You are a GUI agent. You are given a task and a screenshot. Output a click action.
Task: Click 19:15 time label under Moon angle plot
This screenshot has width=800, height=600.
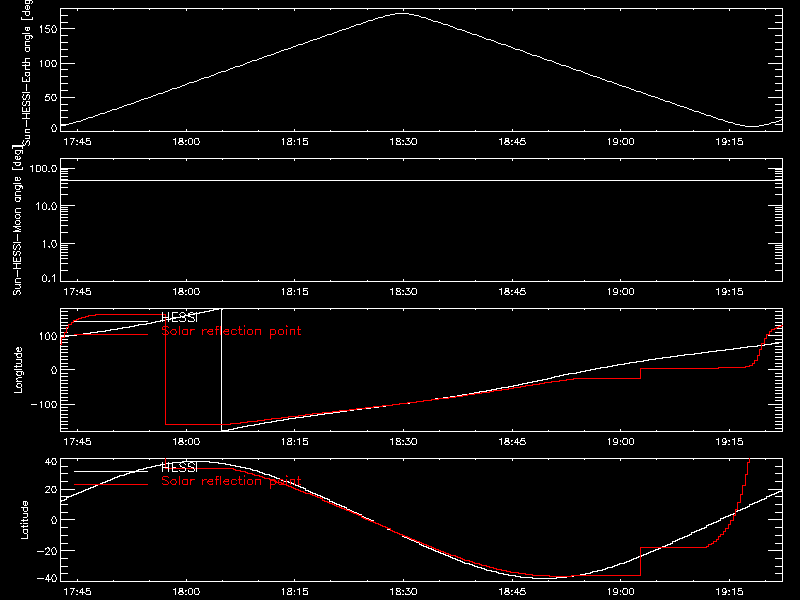[x=730, y=292]
